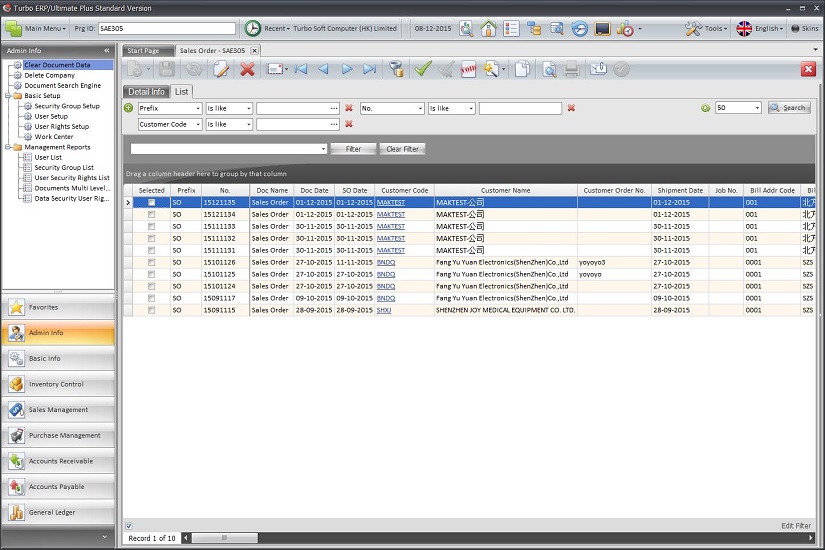
Task: Click into the Prg ID input field
Action: 167,28
